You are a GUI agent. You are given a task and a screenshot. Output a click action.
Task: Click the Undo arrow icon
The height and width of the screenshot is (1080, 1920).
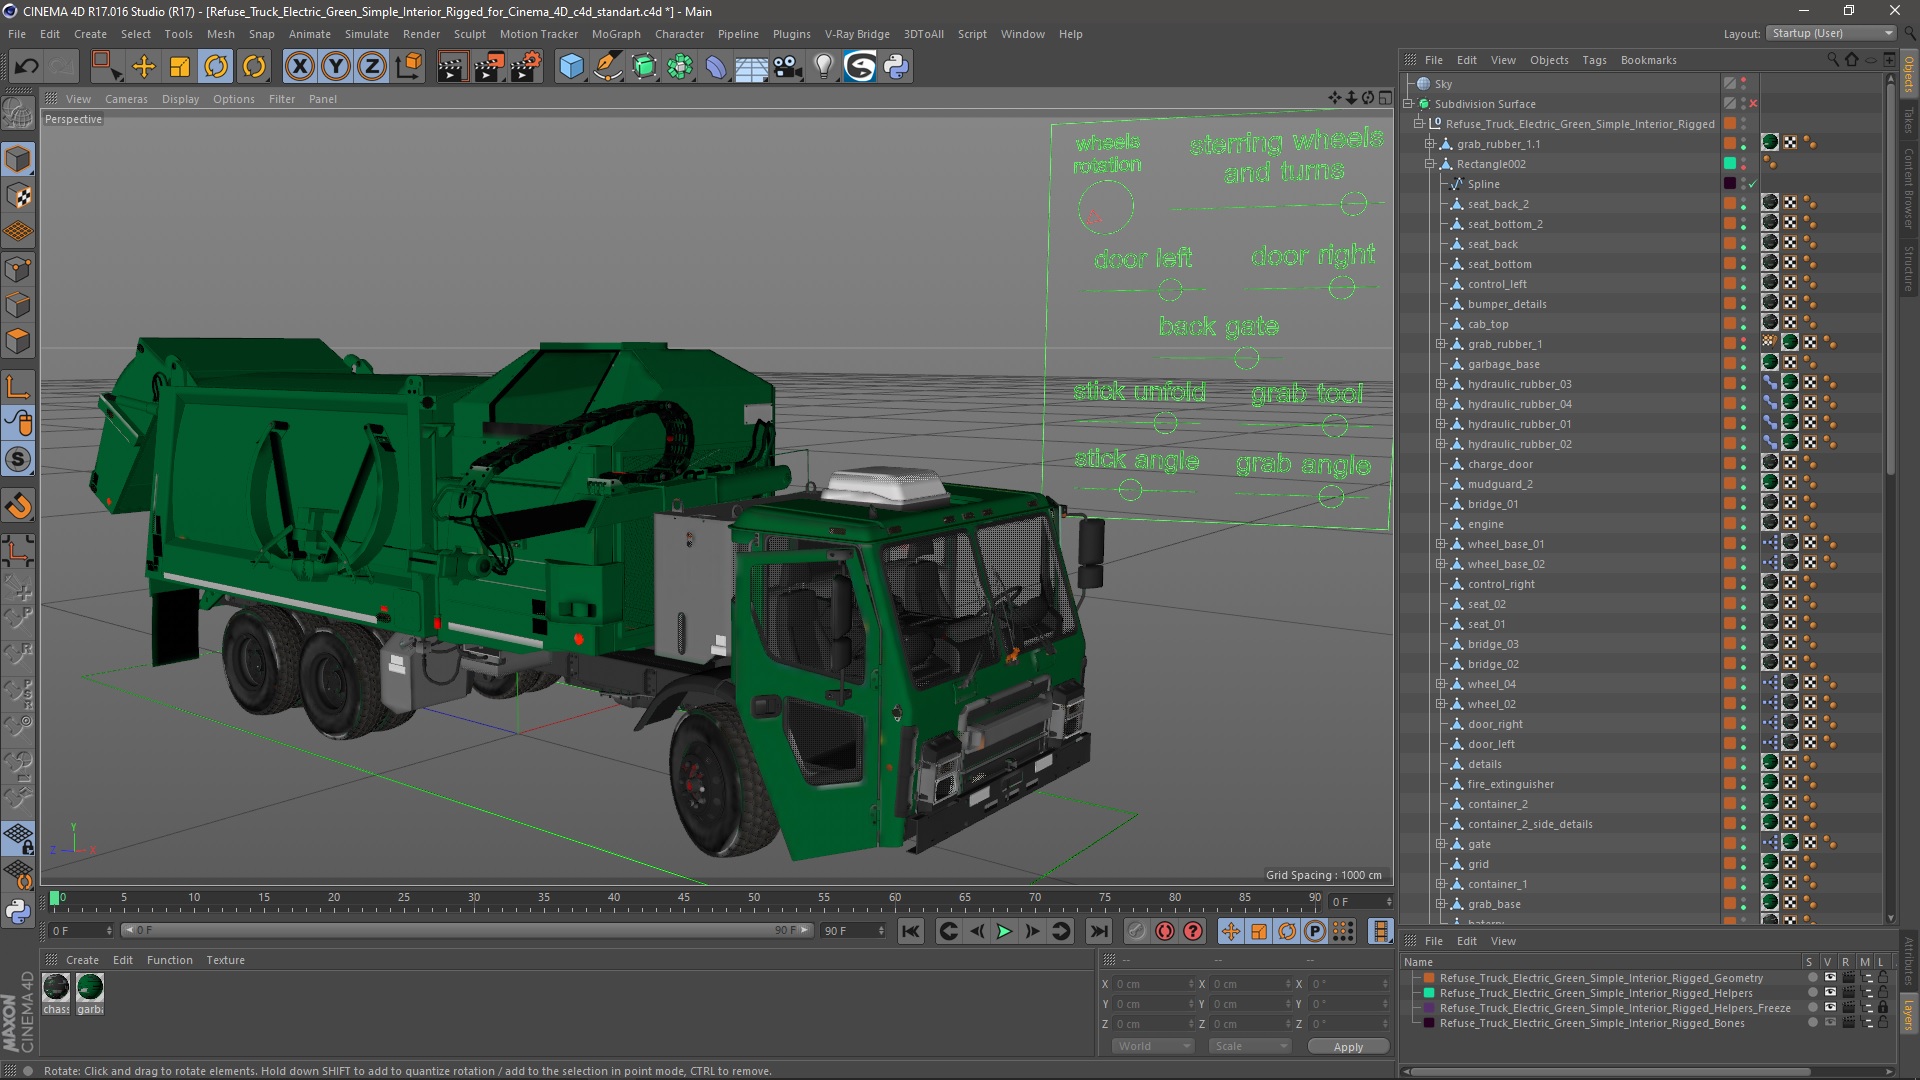coord(26,67)
